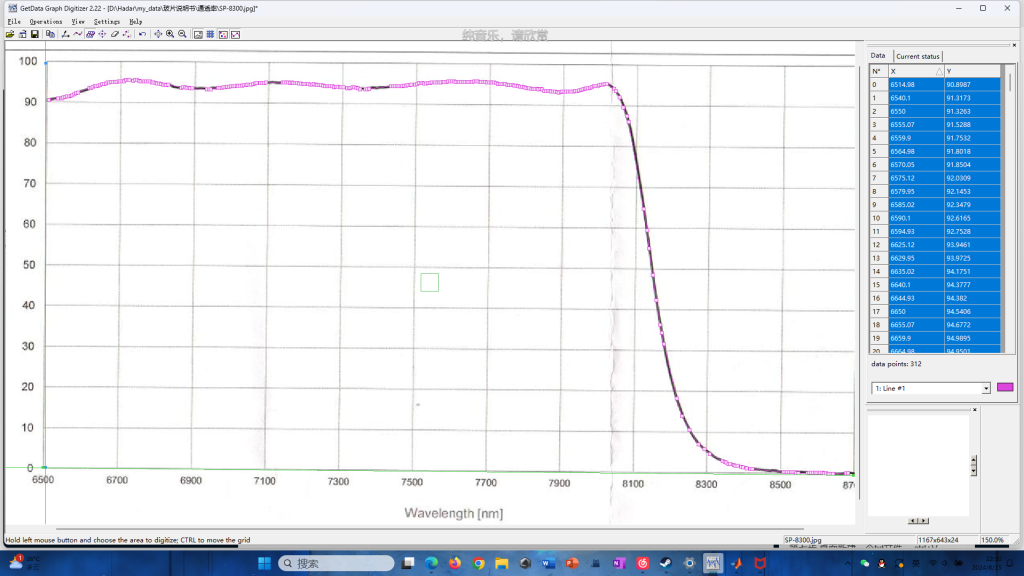Activate the Digitize area tool
The width and height of the screenshot is (1024, 576).
pos(90,34)
